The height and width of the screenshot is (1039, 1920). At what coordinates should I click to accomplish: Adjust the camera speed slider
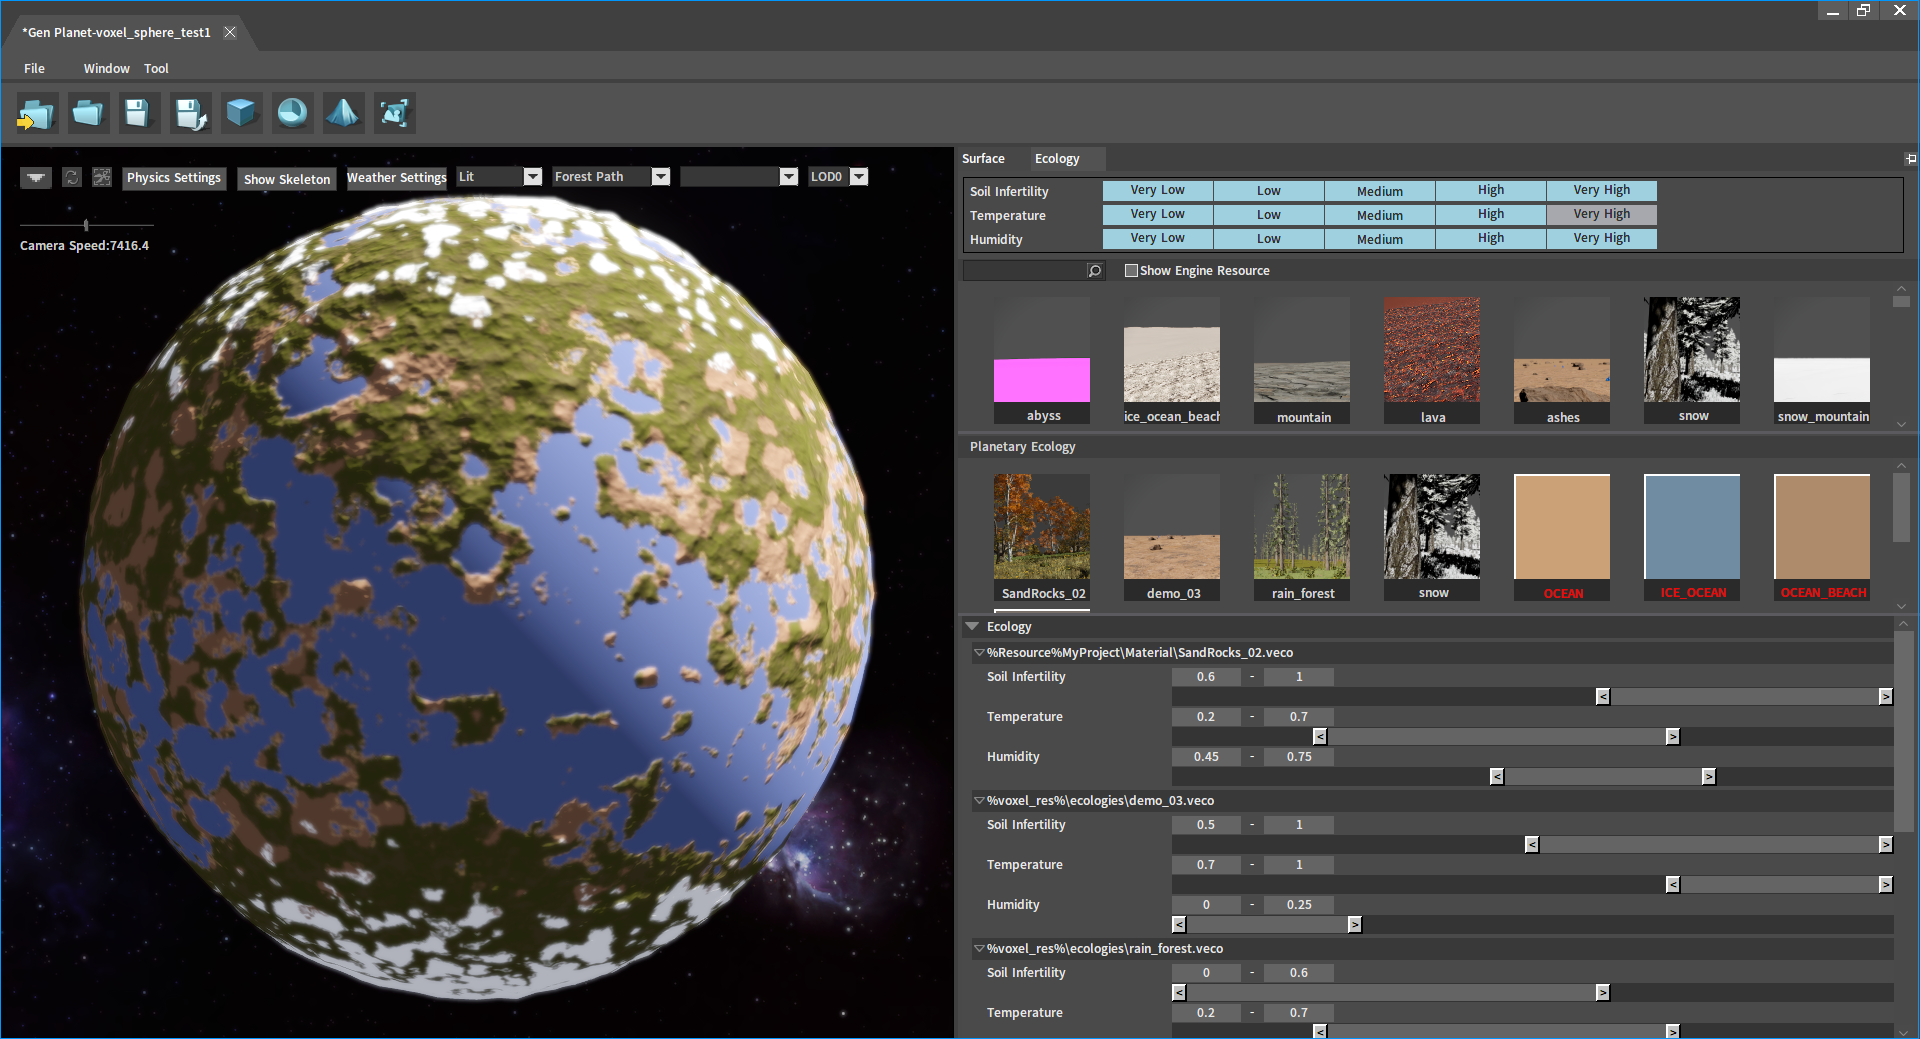[86, 225]
